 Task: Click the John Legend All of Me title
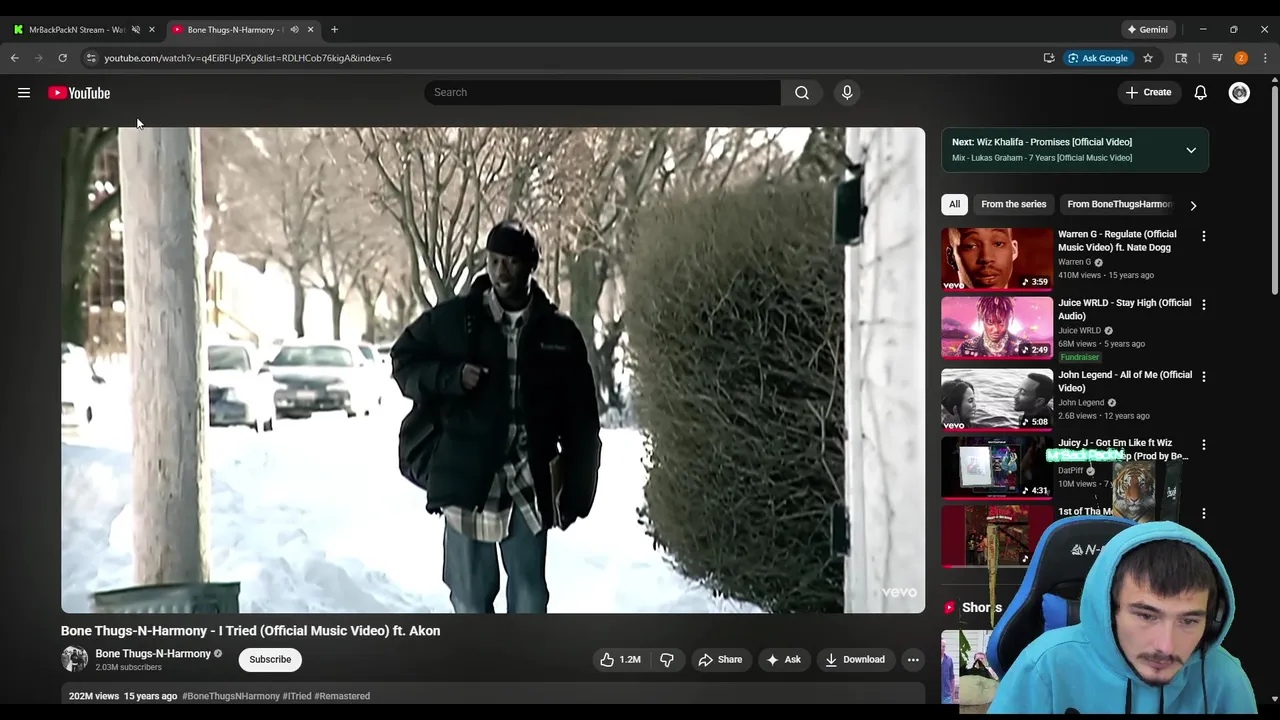pyautogui.click(x=1125, y=381)
